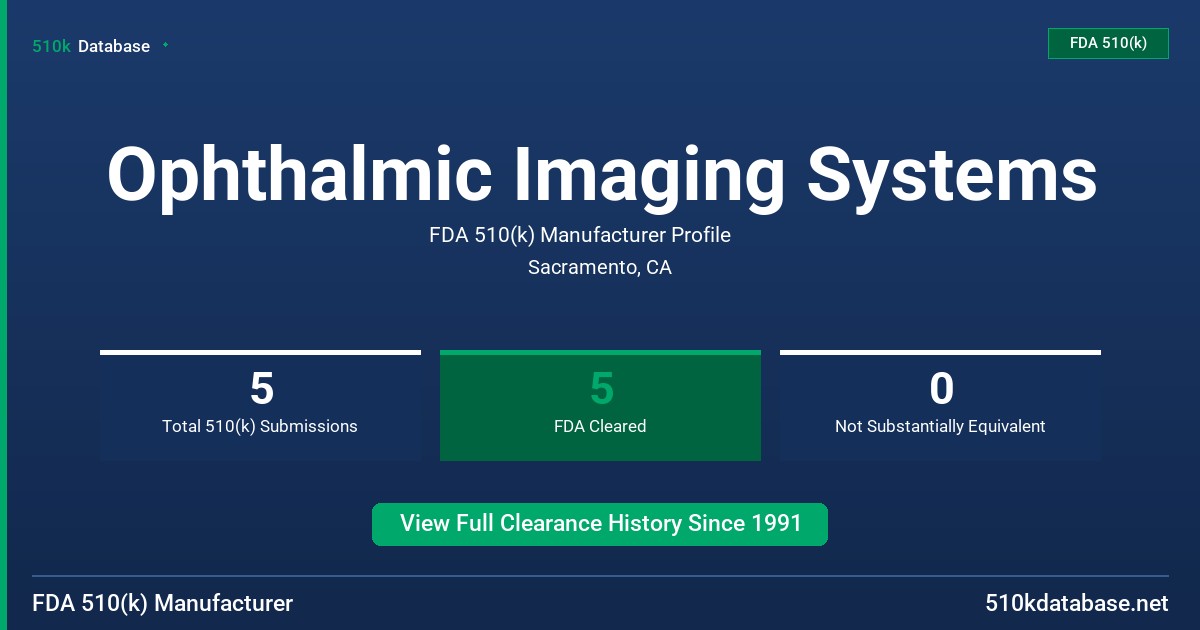Visit the 510kdatabase.net link
Viewport: 1200px width, 630px height.
1077,604
